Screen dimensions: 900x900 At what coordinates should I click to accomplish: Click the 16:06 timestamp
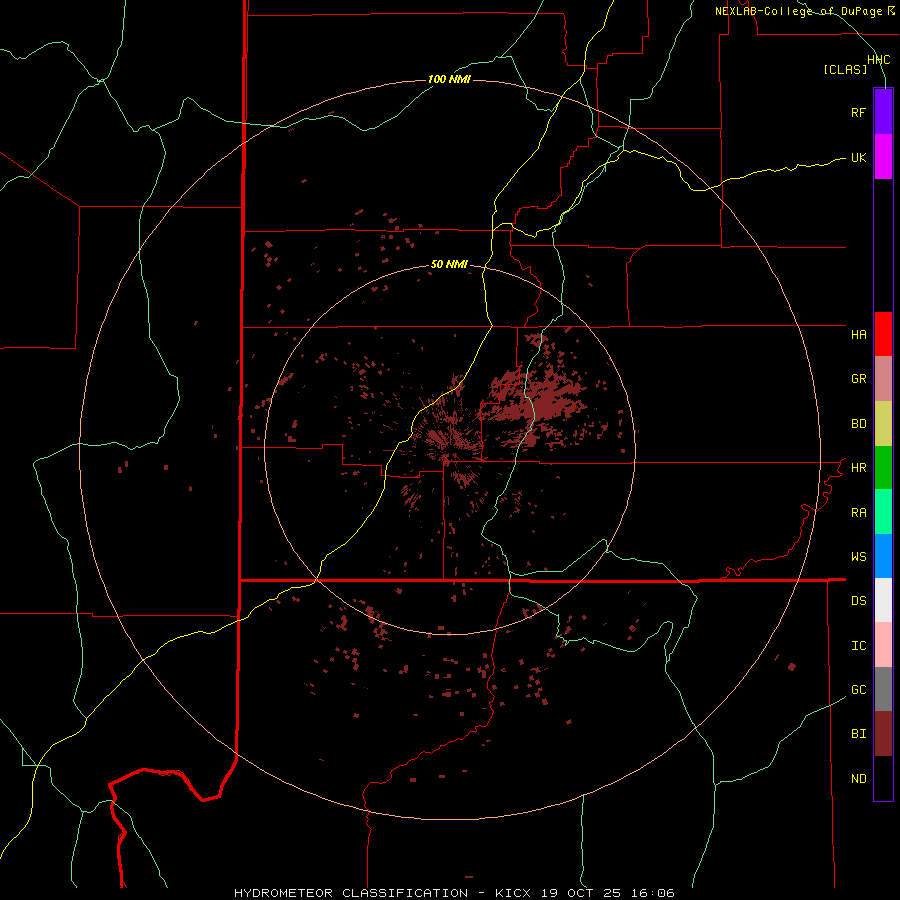(653, 893)
